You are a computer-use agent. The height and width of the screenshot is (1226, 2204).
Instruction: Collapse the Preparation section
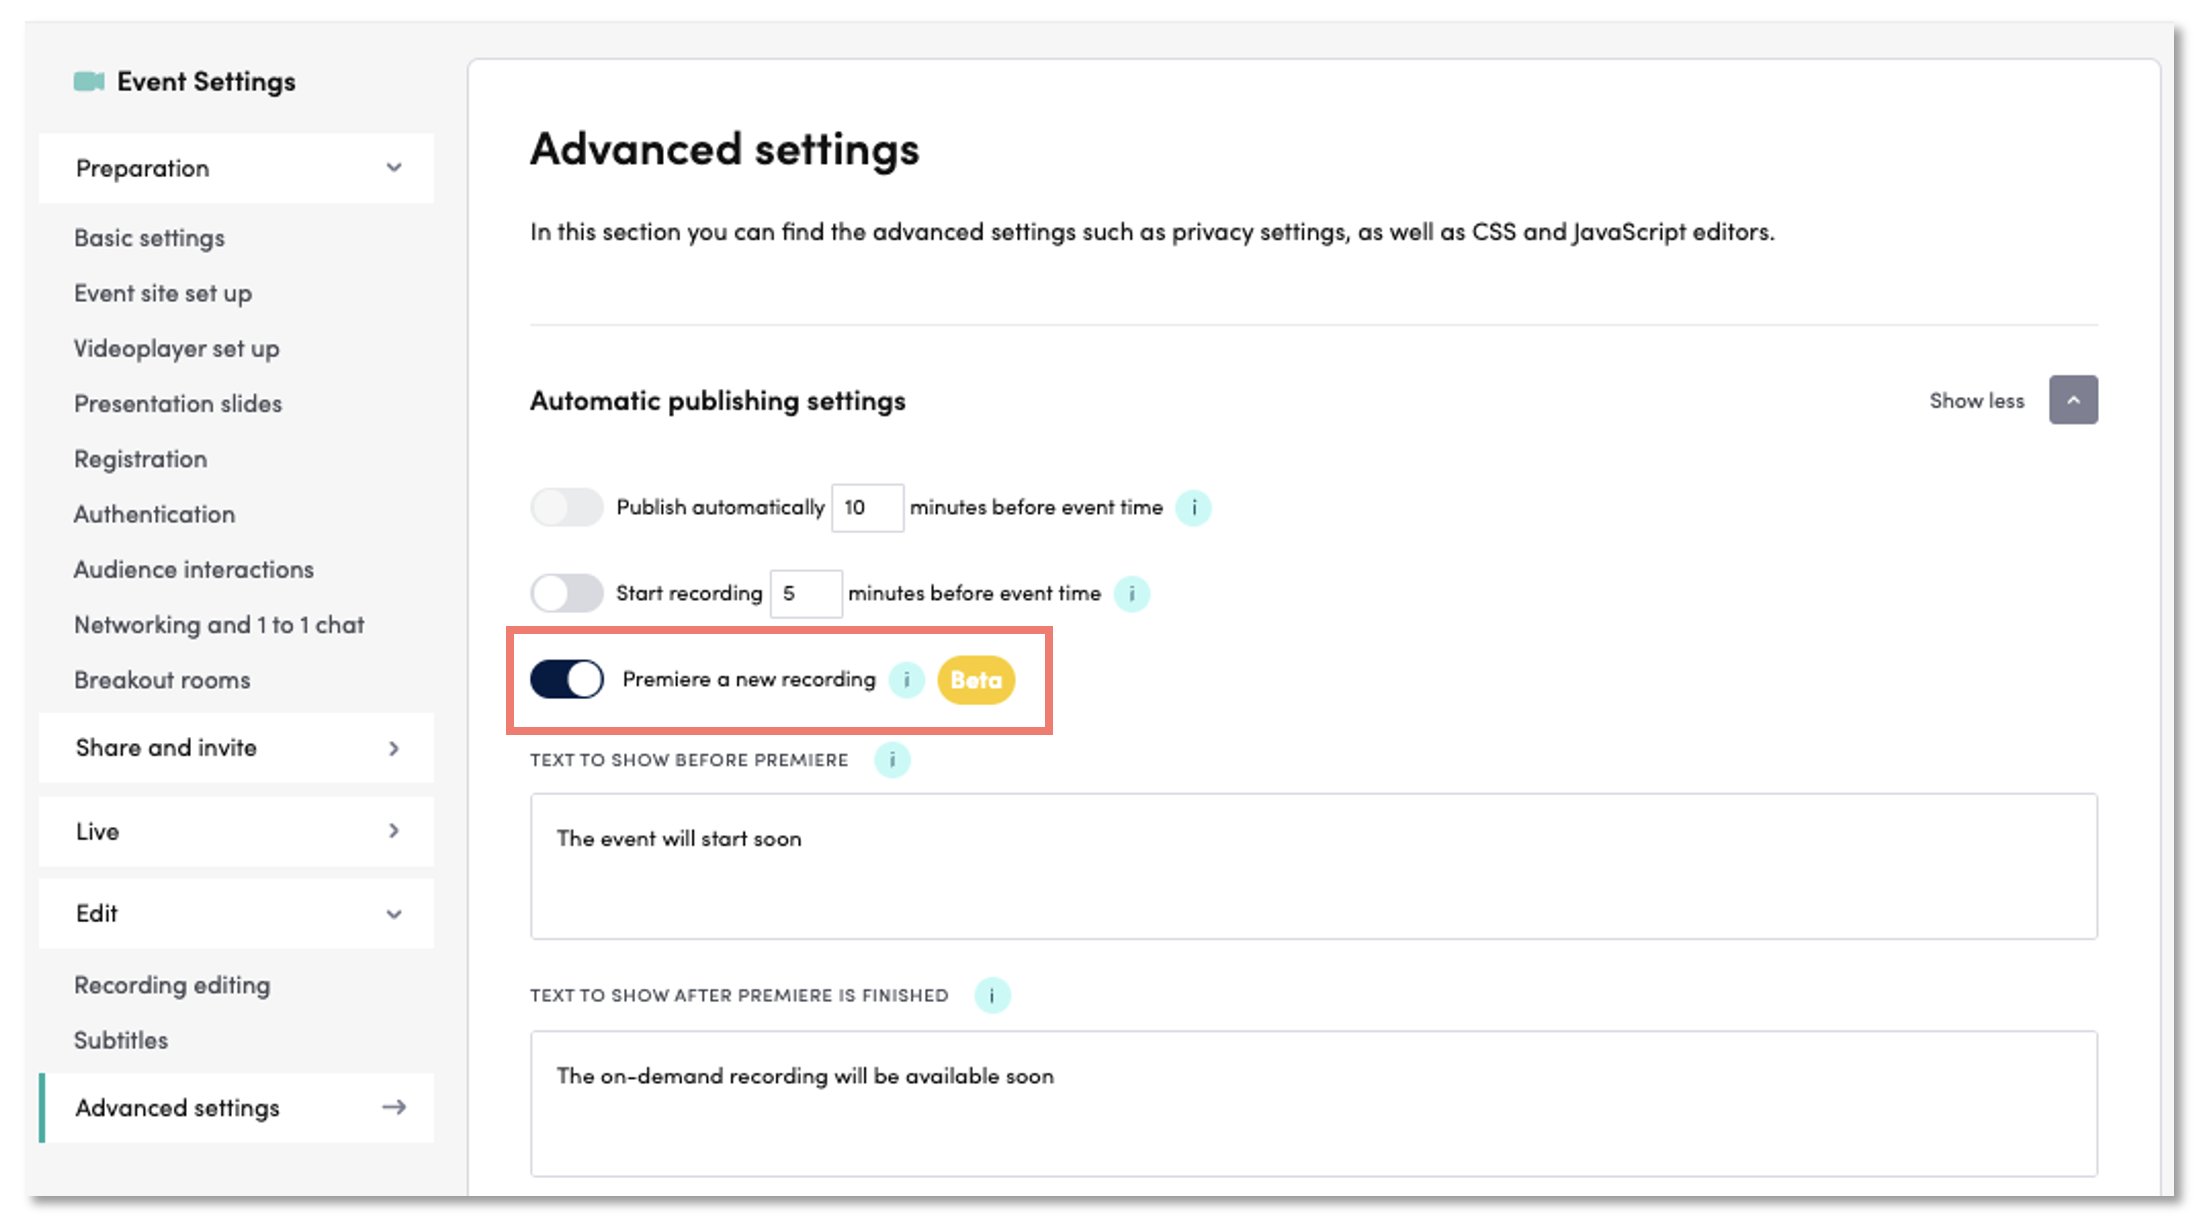click(394, 168)
